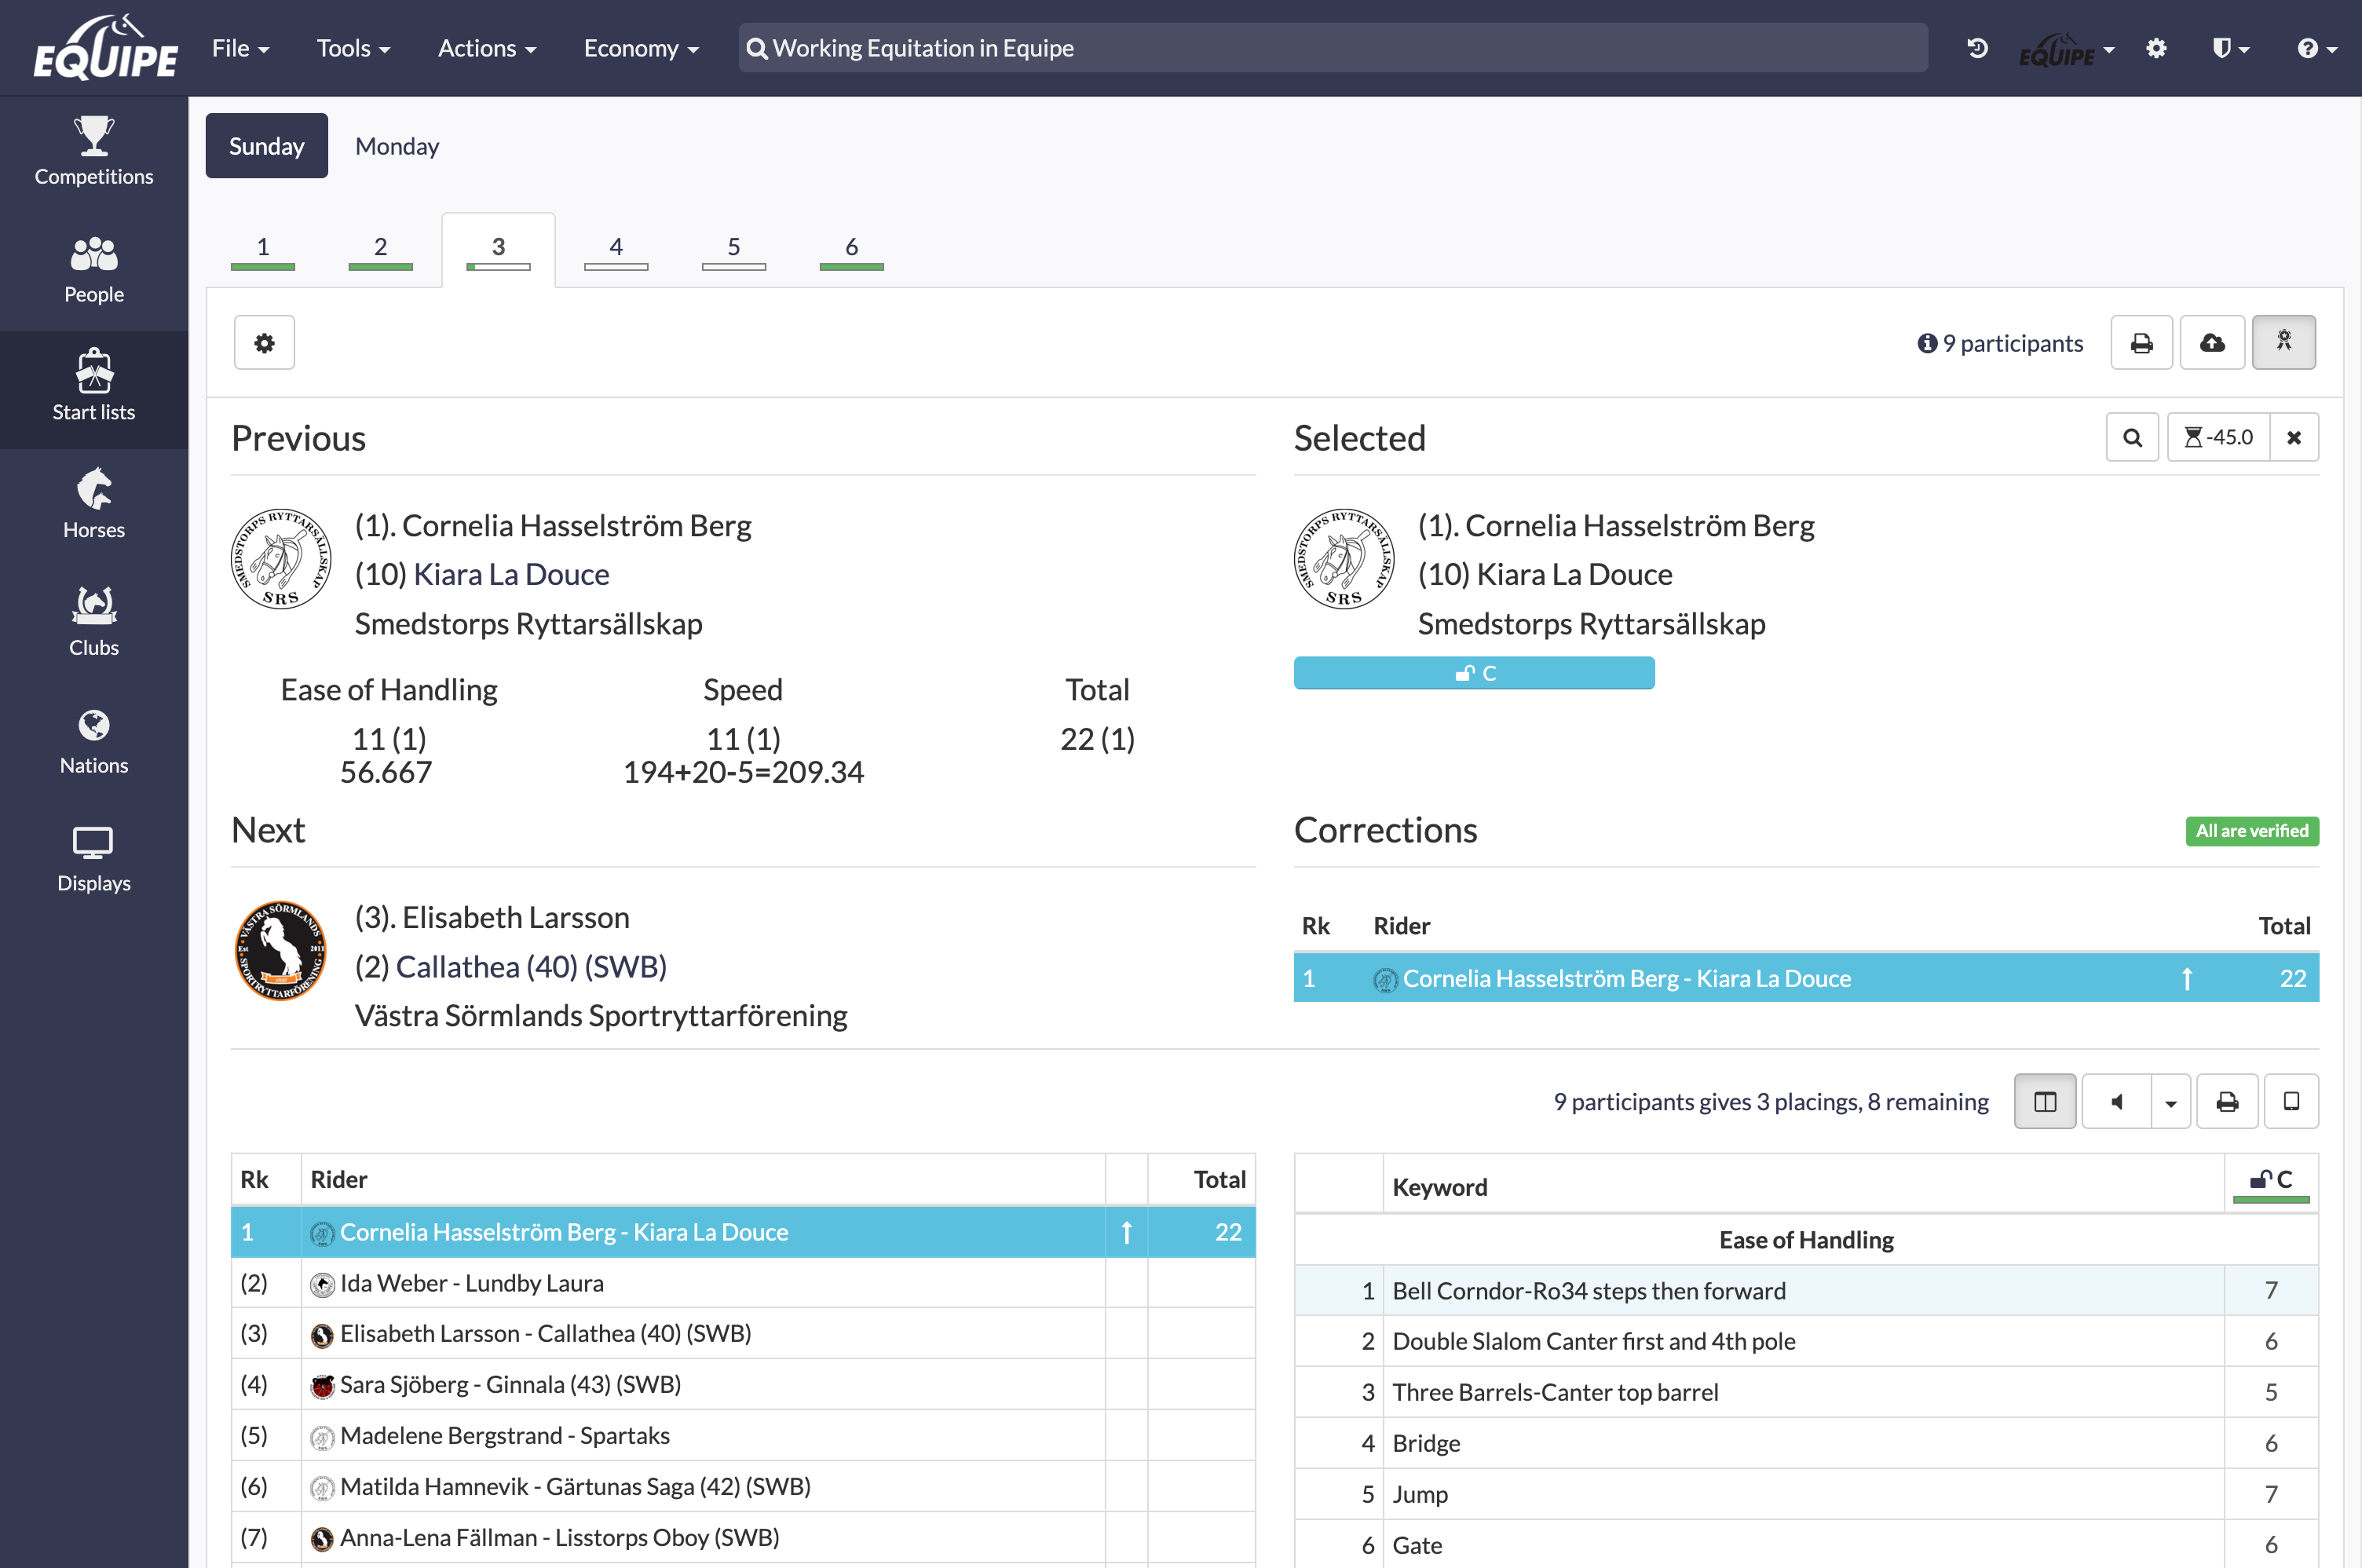Select competition tab 4
2362x1568 pixels.
[x=616, y=248]
